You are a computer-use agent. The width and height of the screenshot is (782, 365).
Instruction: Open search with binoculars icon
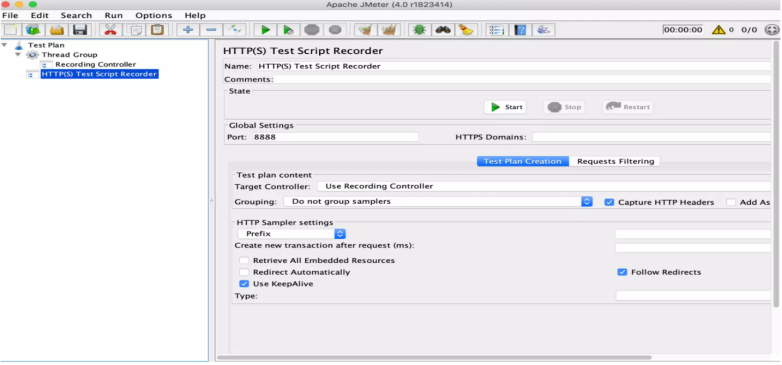(x=443, y=30)
